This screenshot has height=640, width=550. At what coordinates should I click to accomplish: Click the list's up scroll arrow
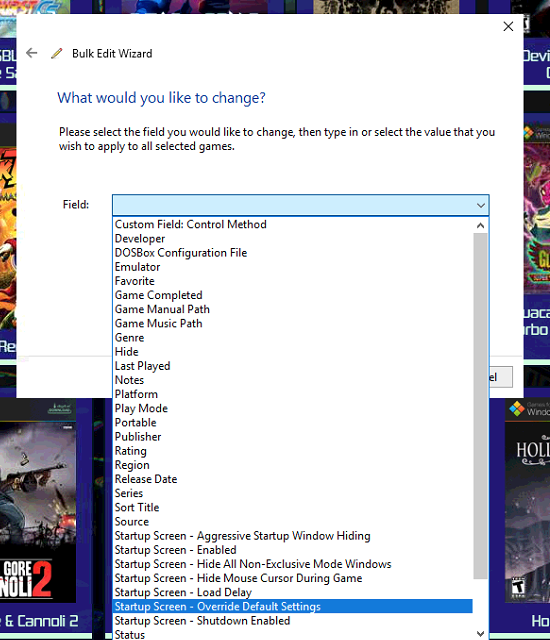480,226
